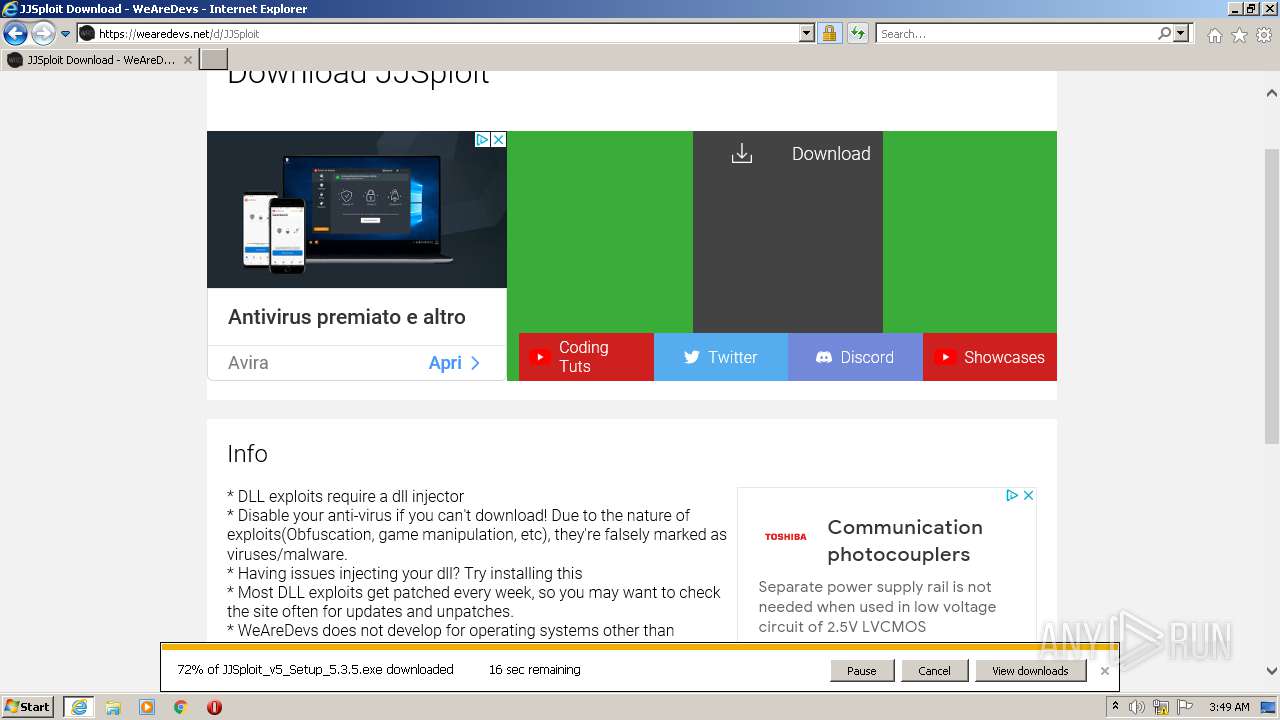Click the network tray icon

[1162, 707]
